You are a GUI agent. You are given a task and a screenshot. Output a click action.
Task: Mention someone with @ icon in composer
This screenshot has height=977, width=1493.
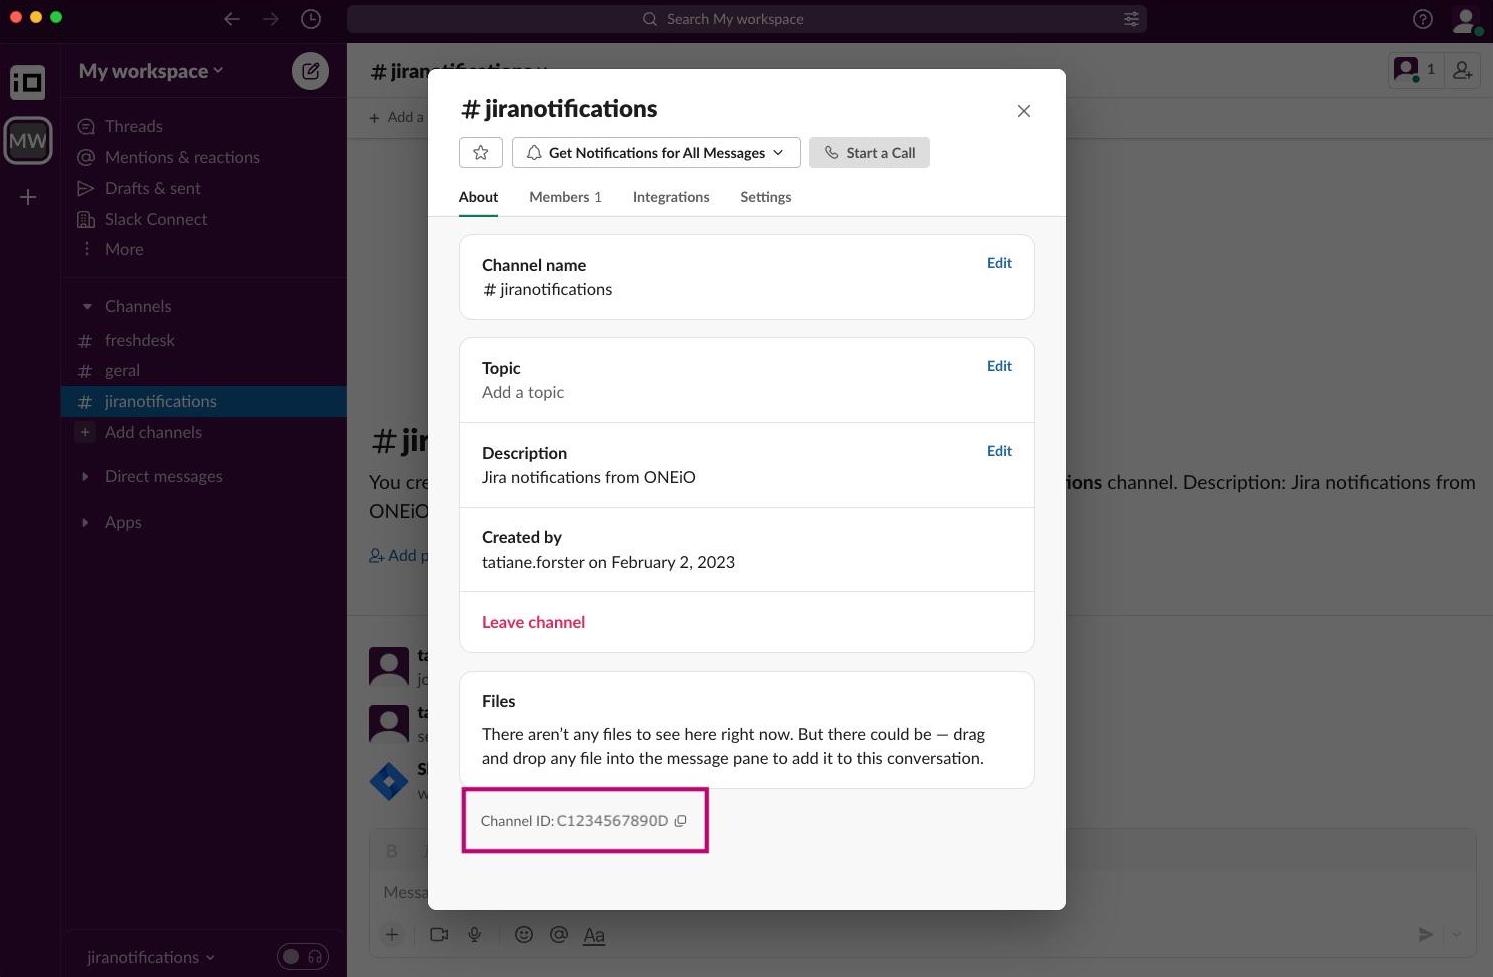coord(559,934)
